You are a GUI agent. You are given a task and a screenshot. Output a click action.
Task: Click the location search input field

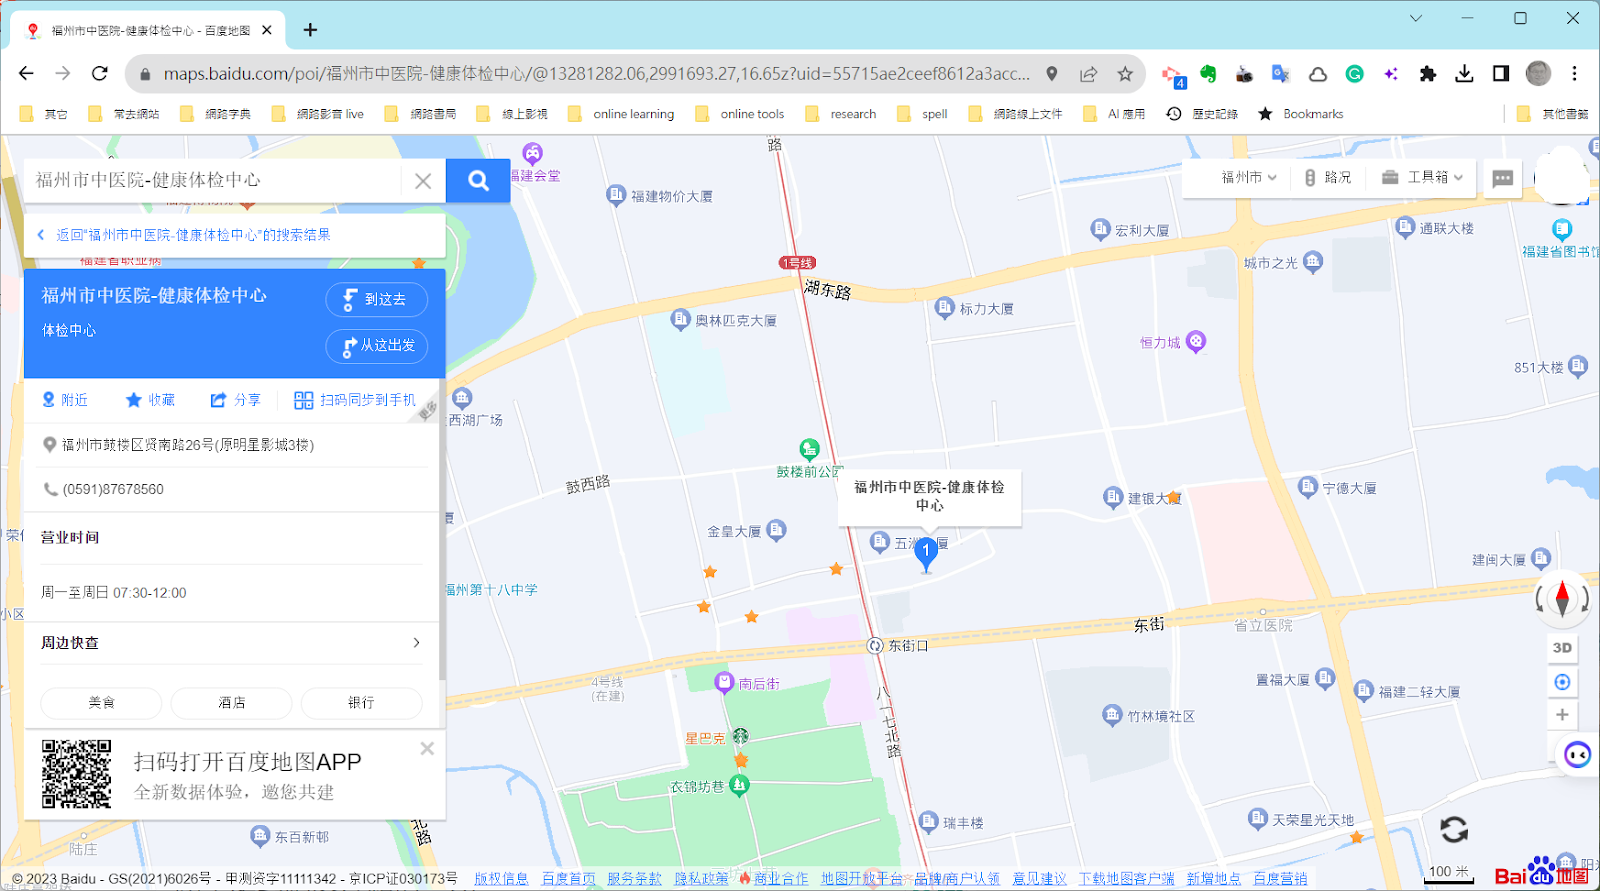[x=215, y=180]
